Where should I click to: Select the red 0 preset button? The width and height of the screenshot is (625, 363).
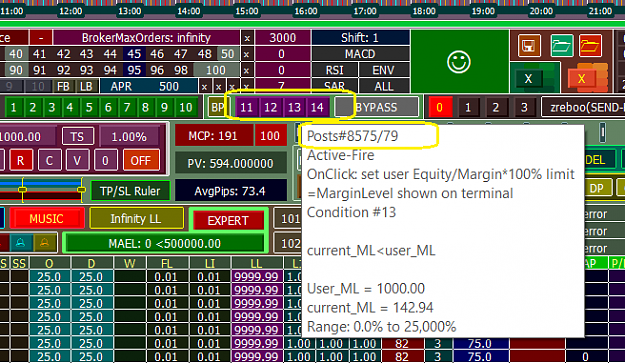pyautogui.click(x=439, y=108)
